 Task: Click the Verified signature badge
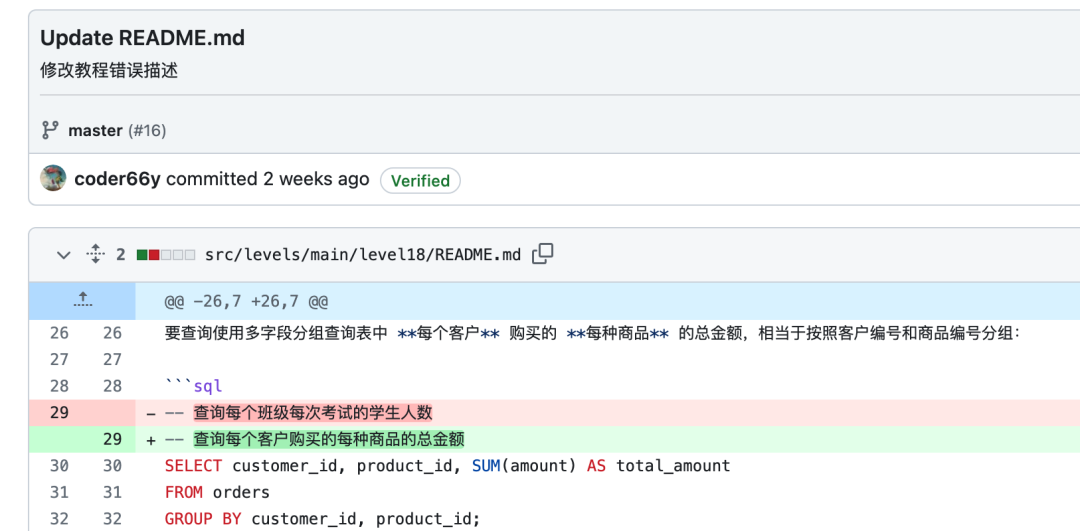(x=420, y=181)
